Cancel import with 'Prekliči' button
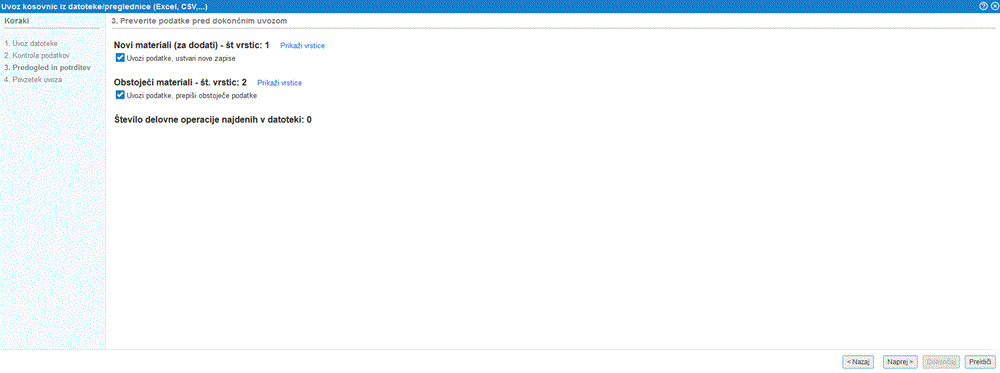Viewport: 1000px width, 373px height. click(980, 362)
